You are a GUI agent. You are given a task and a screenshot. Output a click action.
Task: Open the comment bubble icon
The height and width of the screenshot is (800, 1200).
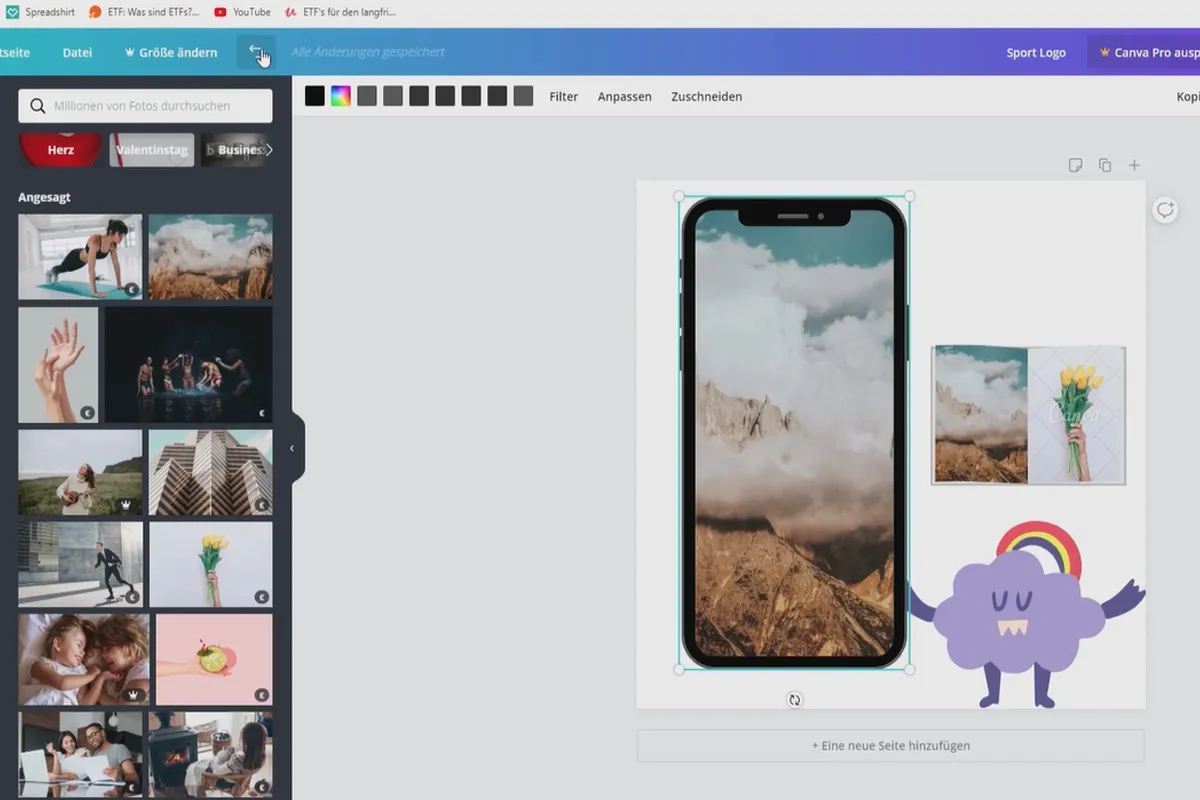(1165, 210)
